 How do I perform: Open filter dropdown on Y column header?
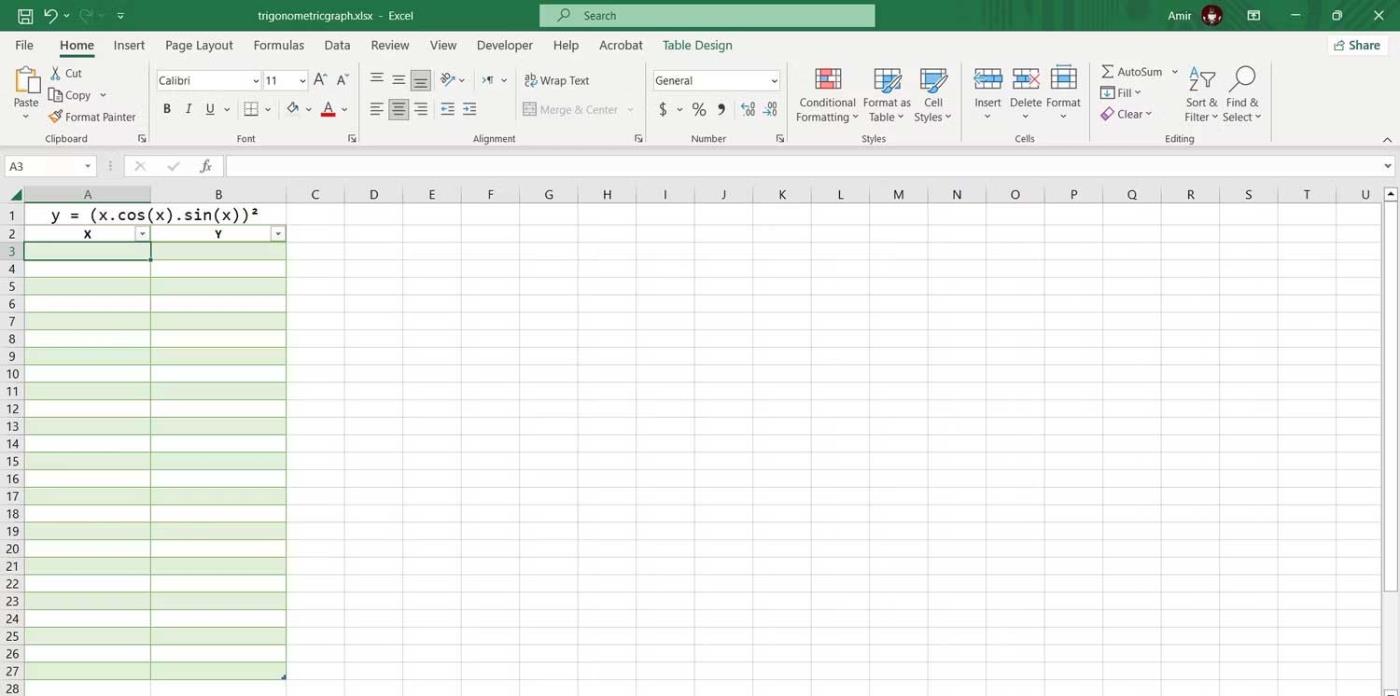[278, 234]
